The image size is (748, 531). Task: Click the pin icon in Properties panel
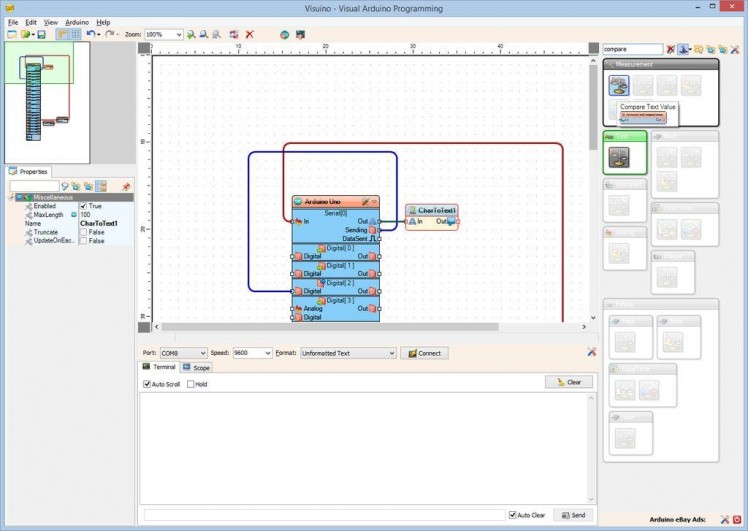[126, 186]
